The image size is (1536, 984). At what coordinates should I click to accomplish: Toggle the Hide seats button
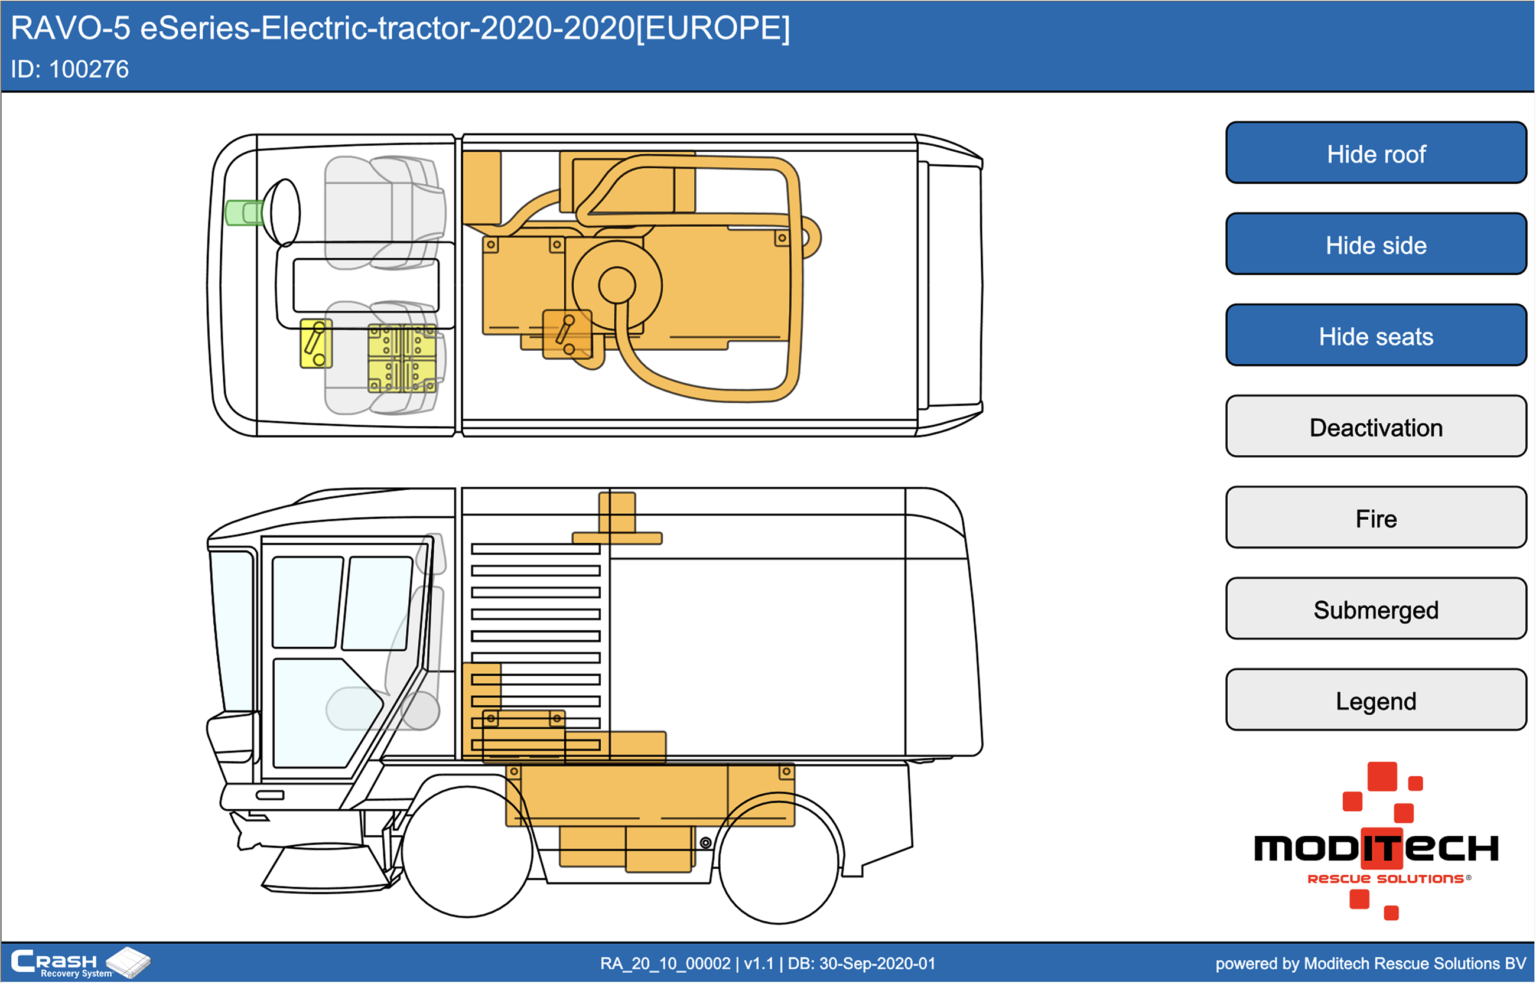pyautogui.click(x=1375, y=336)
